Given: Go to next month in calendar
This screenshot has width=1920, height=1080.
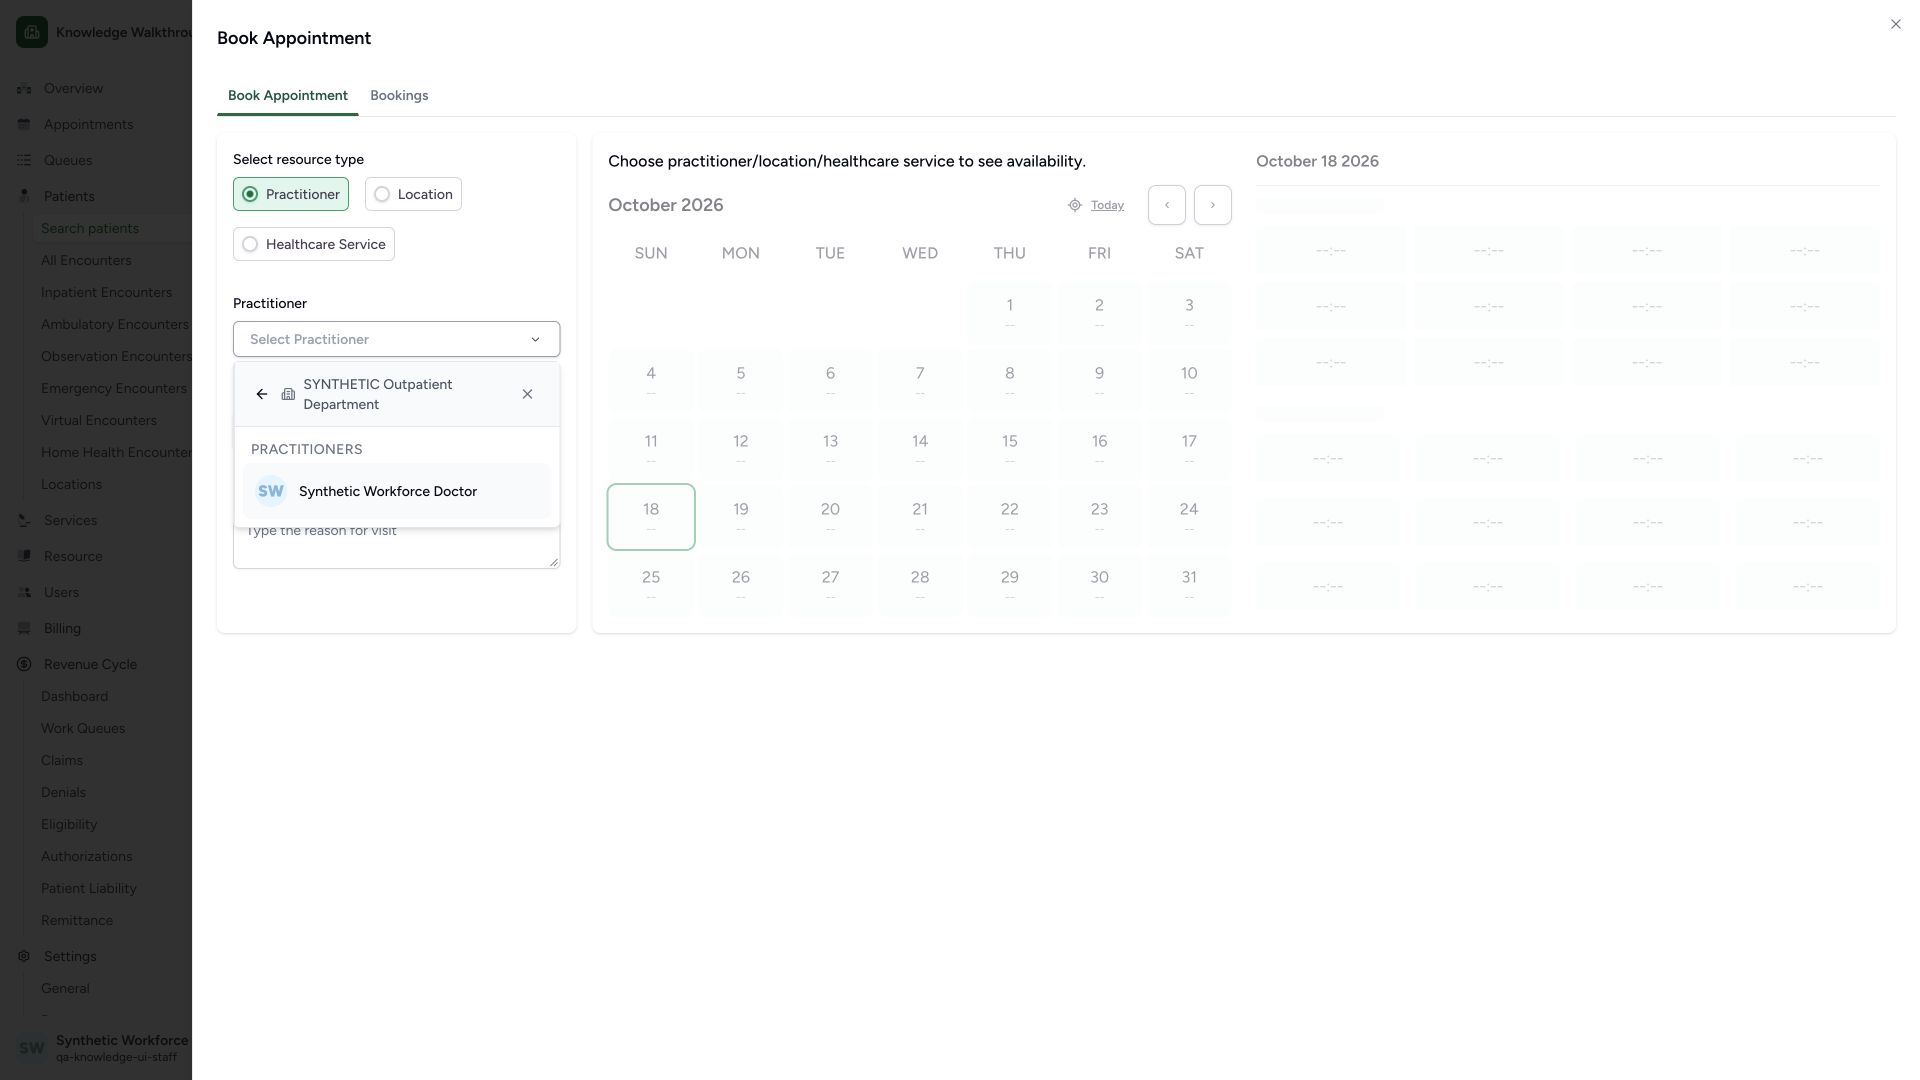Looking at the screenshot, I should coord(1213,205).
